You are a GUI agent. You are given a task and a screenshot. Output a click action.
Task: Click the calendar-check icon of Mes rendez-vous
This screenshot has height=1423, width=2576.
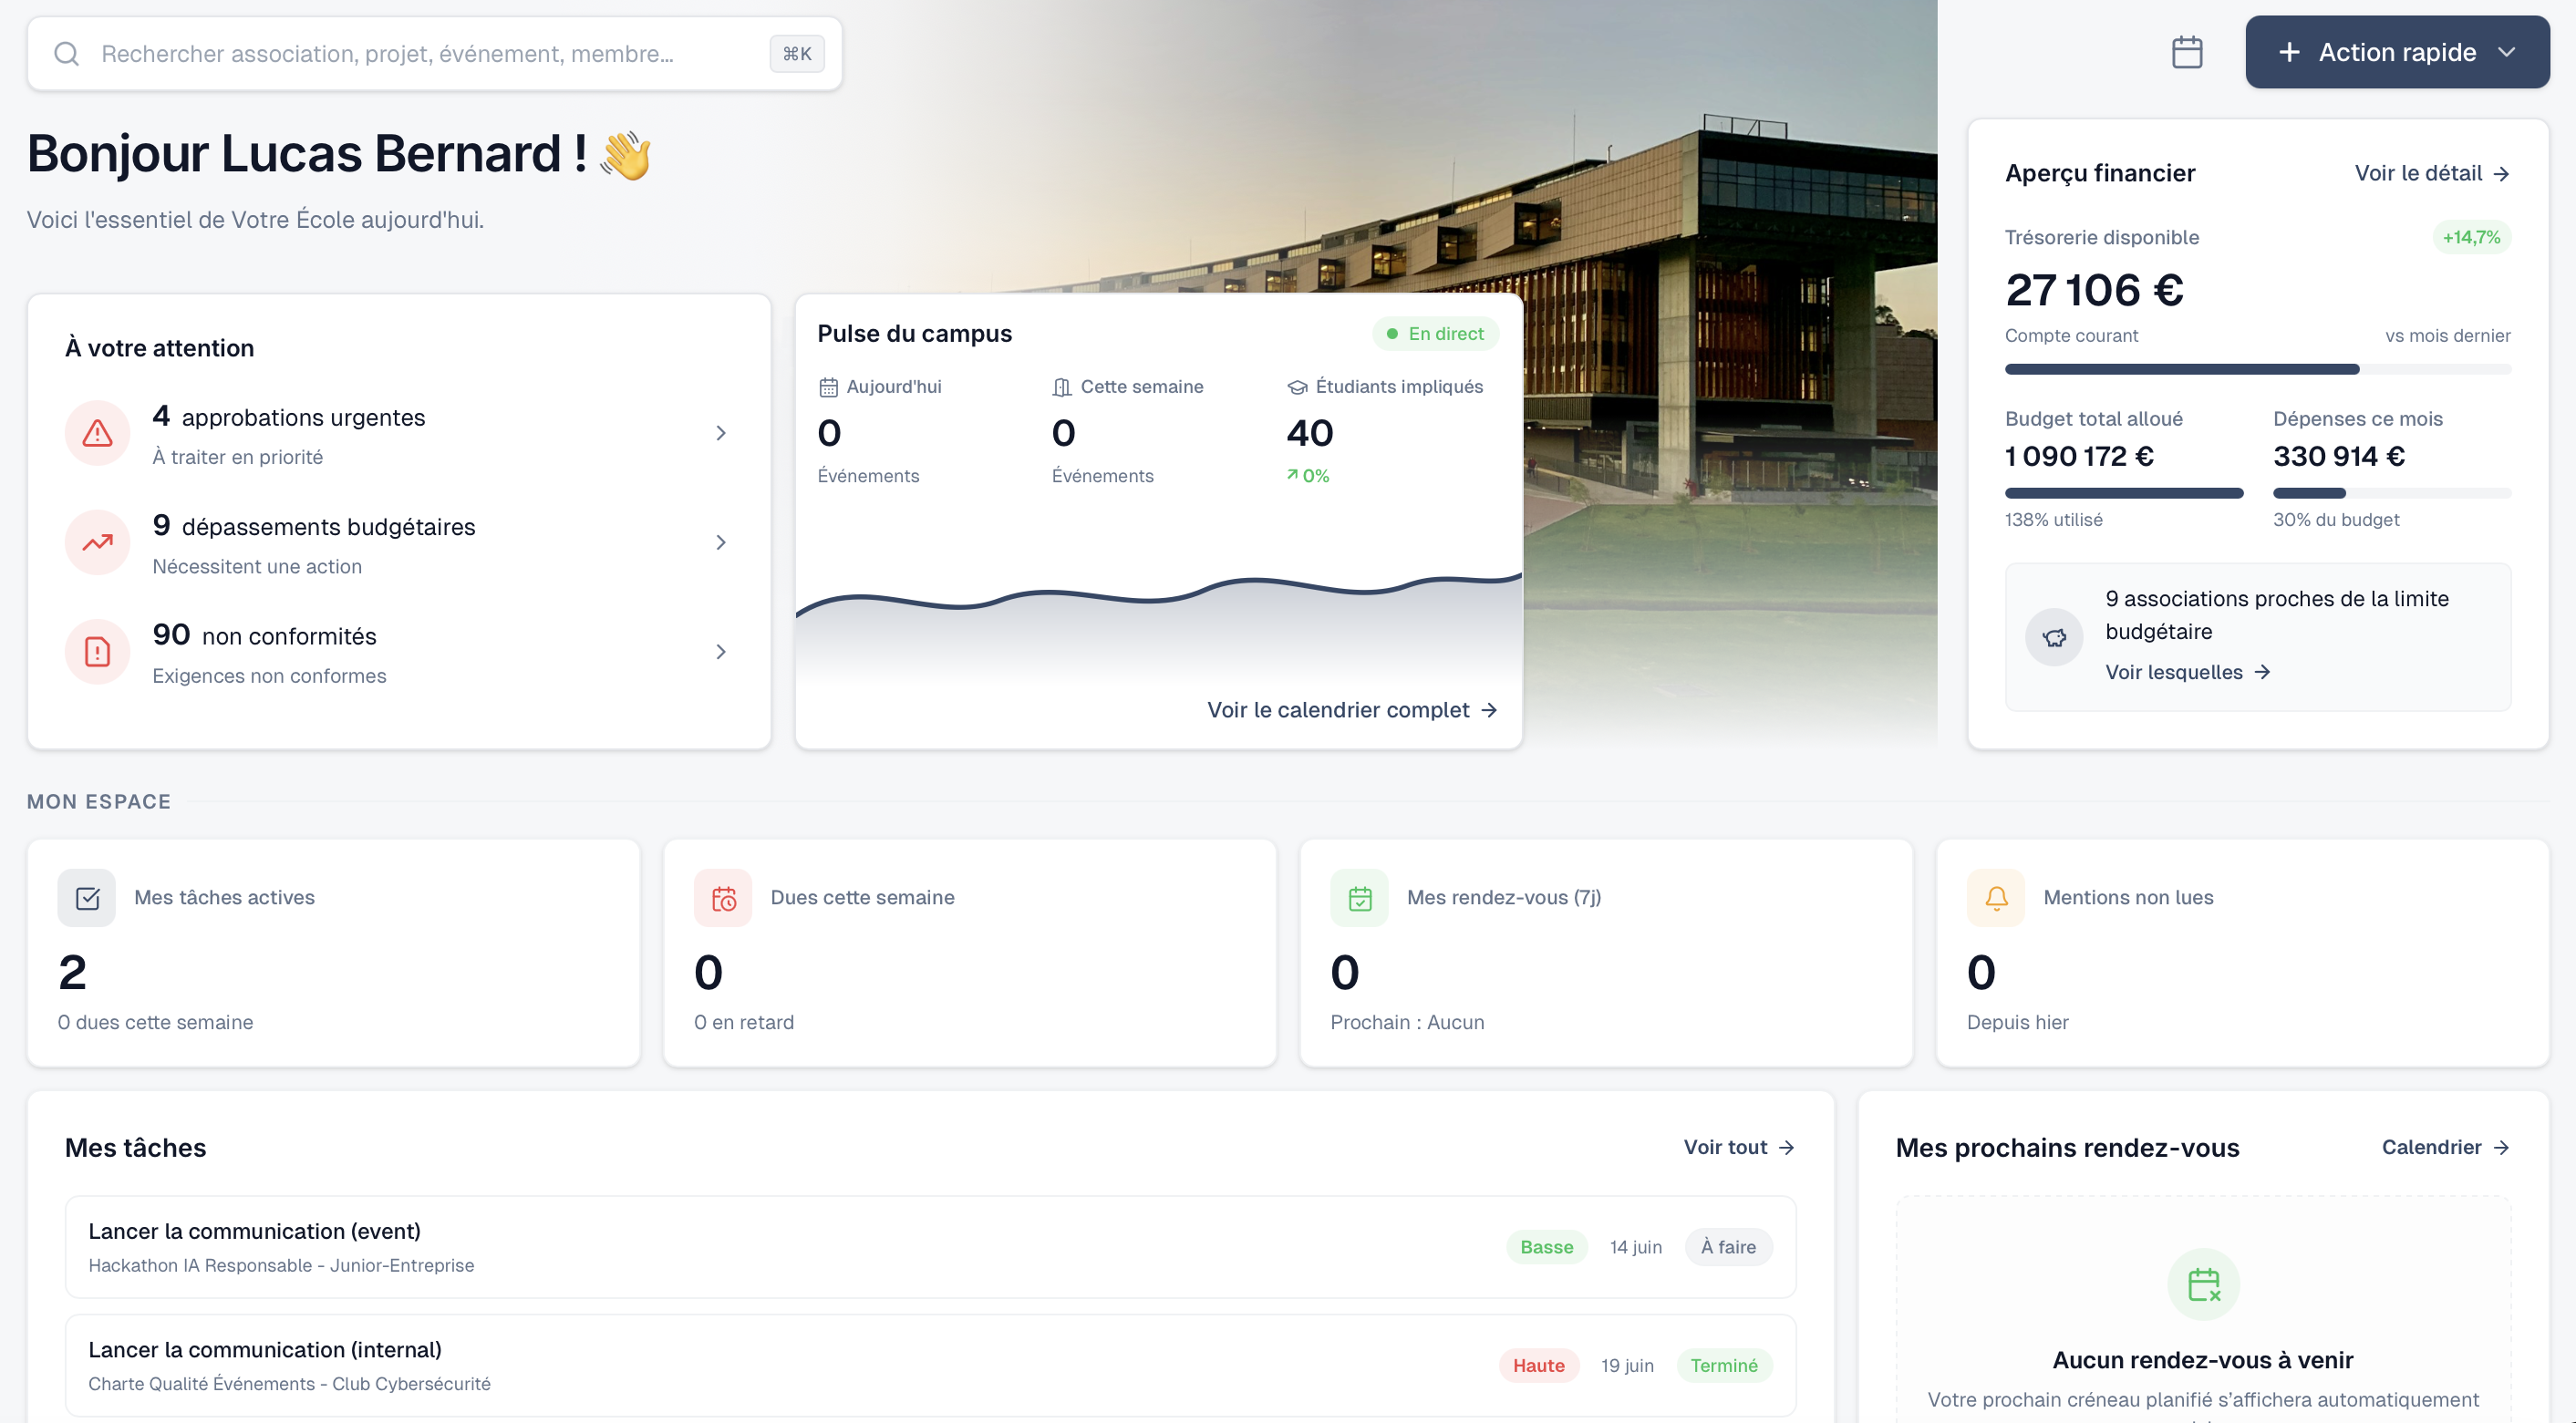pos(1359,898)
